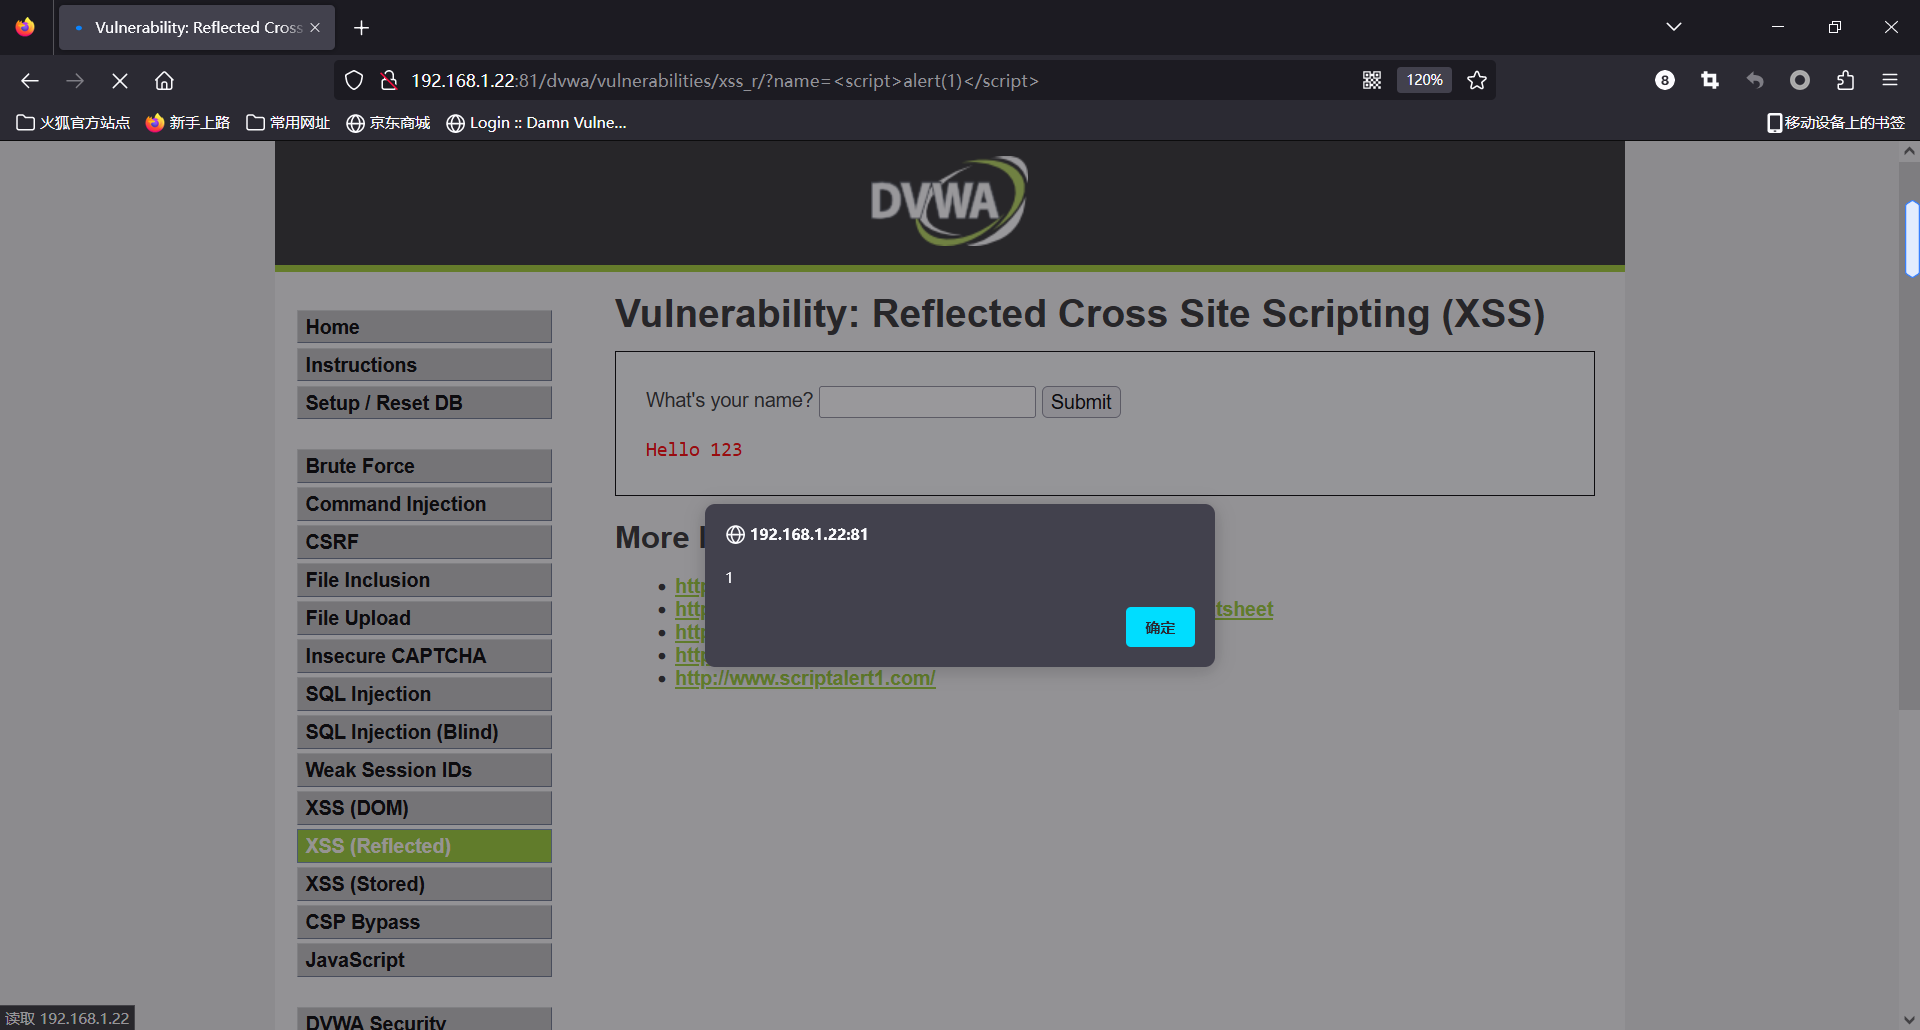Bookmark this page with the star icon
This screenshot has width=1920, height=1030.
coord(1477,81)
